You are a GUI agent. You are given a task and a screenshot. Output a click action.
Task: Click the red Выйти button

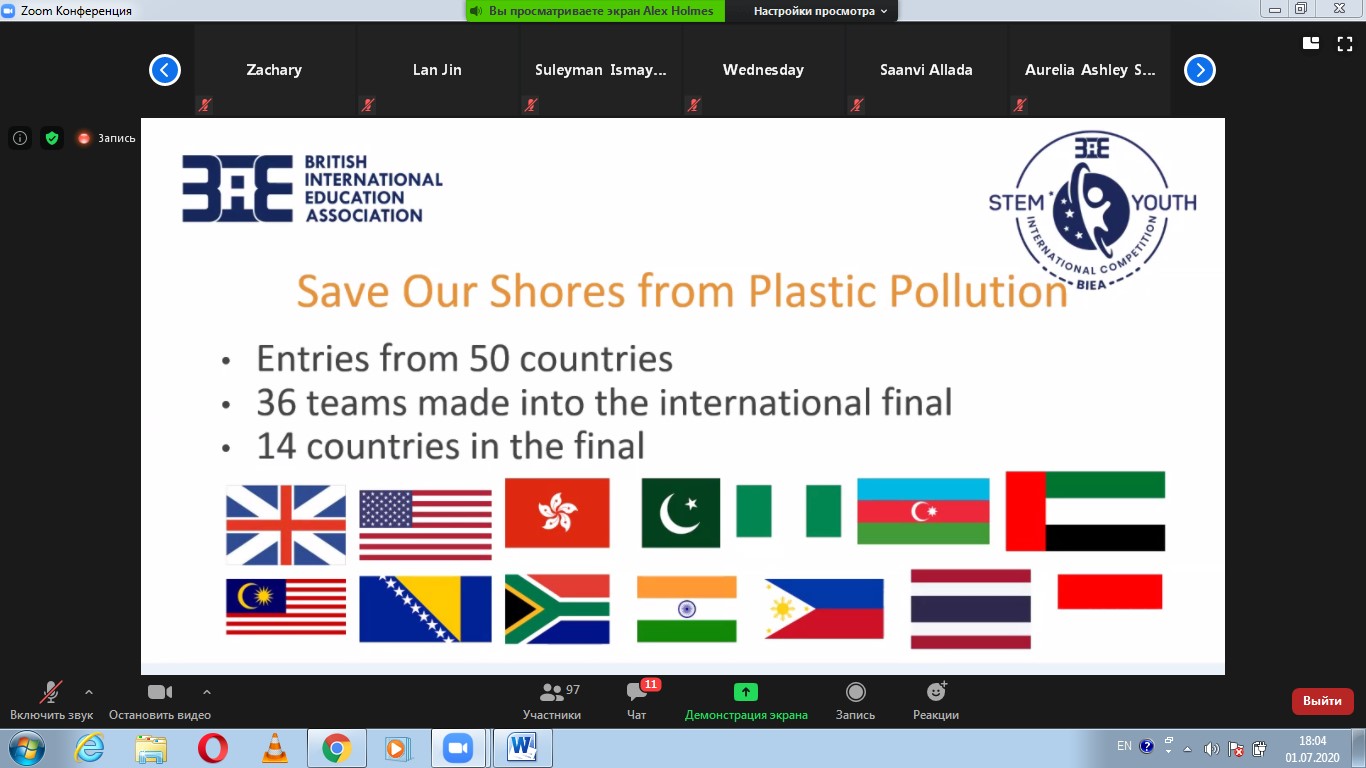click(1322, 701)
